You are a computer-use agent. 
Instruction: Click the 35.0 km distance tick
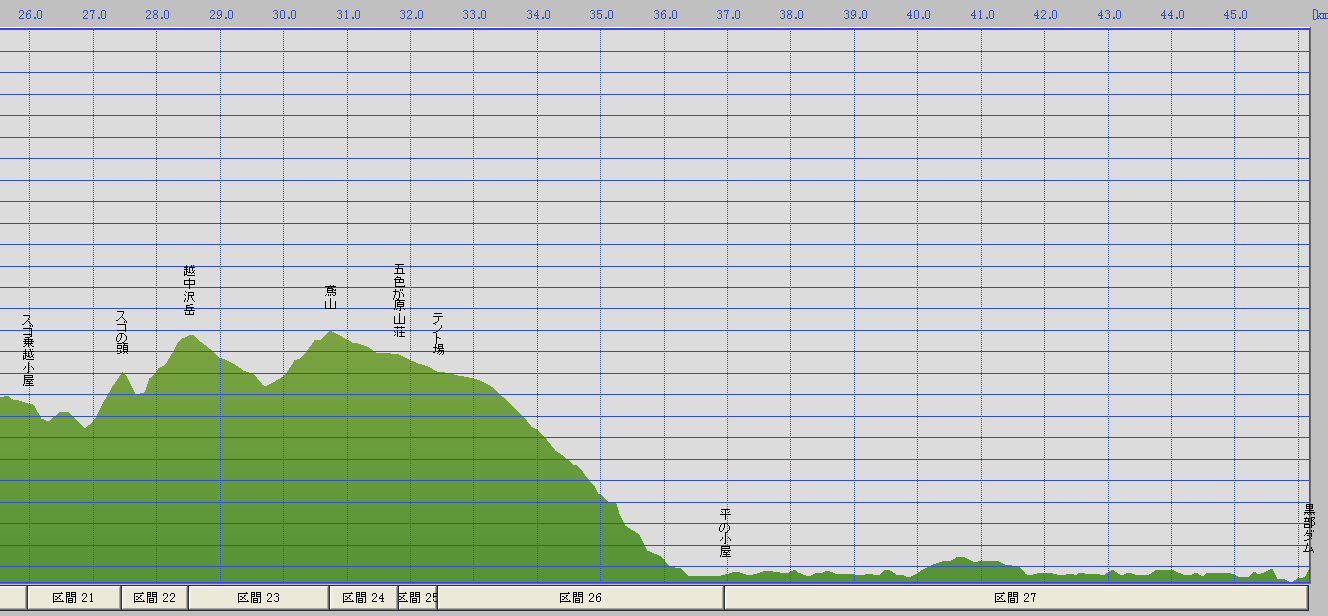point(601,15)
